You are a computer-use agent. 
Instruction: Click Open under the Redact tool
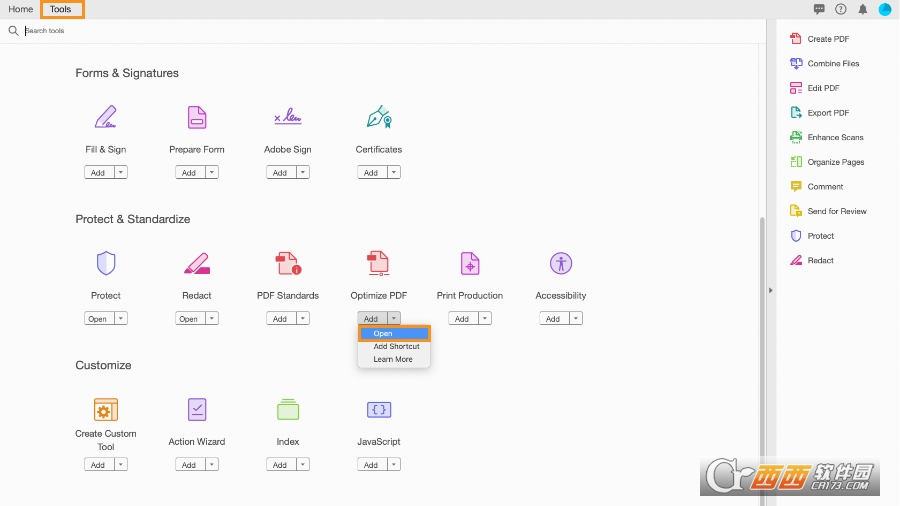(x=190, y=318)
